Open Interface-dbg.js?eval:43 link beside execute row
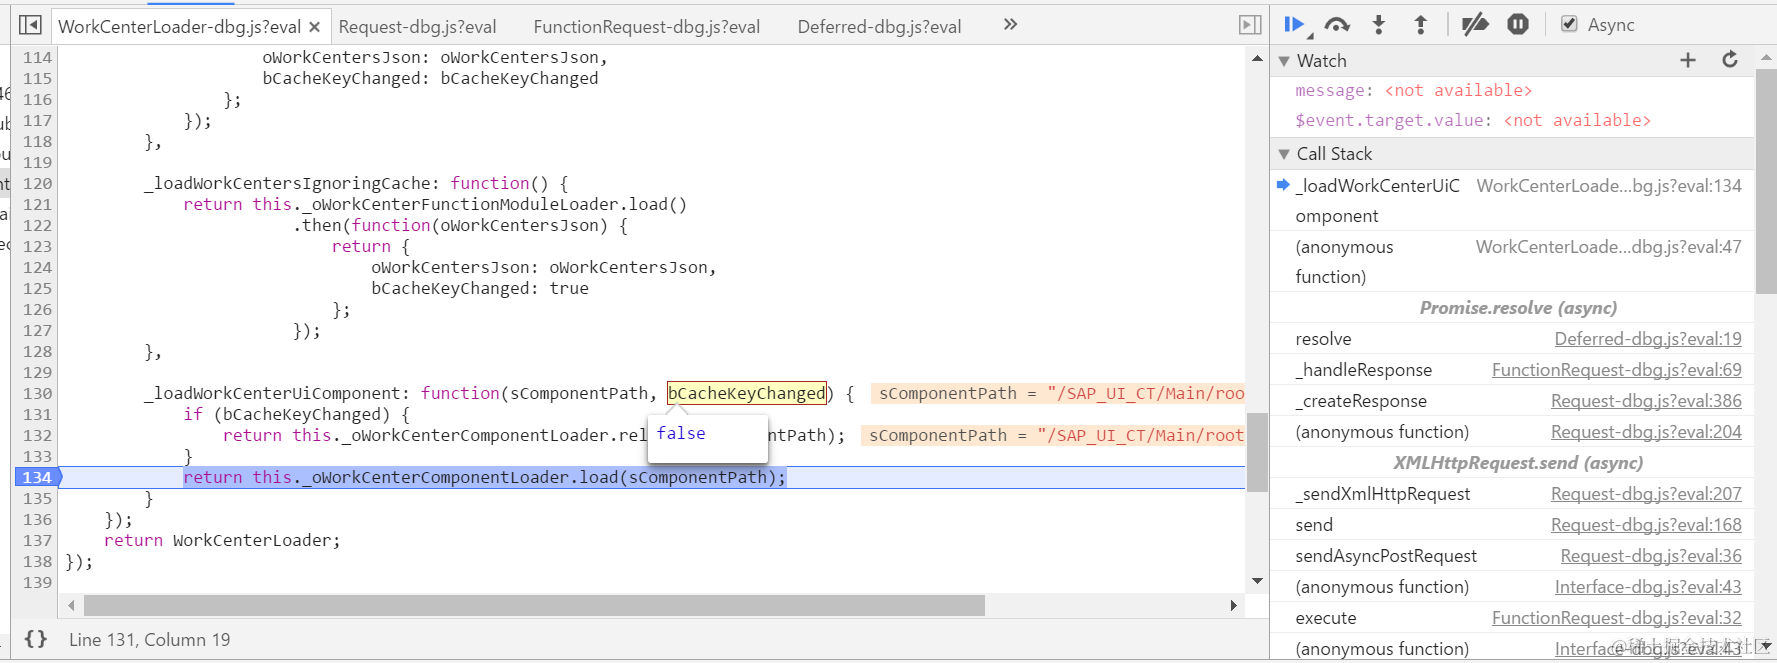The width and height of the screenshot is (1777, 663). [1648, 587]
